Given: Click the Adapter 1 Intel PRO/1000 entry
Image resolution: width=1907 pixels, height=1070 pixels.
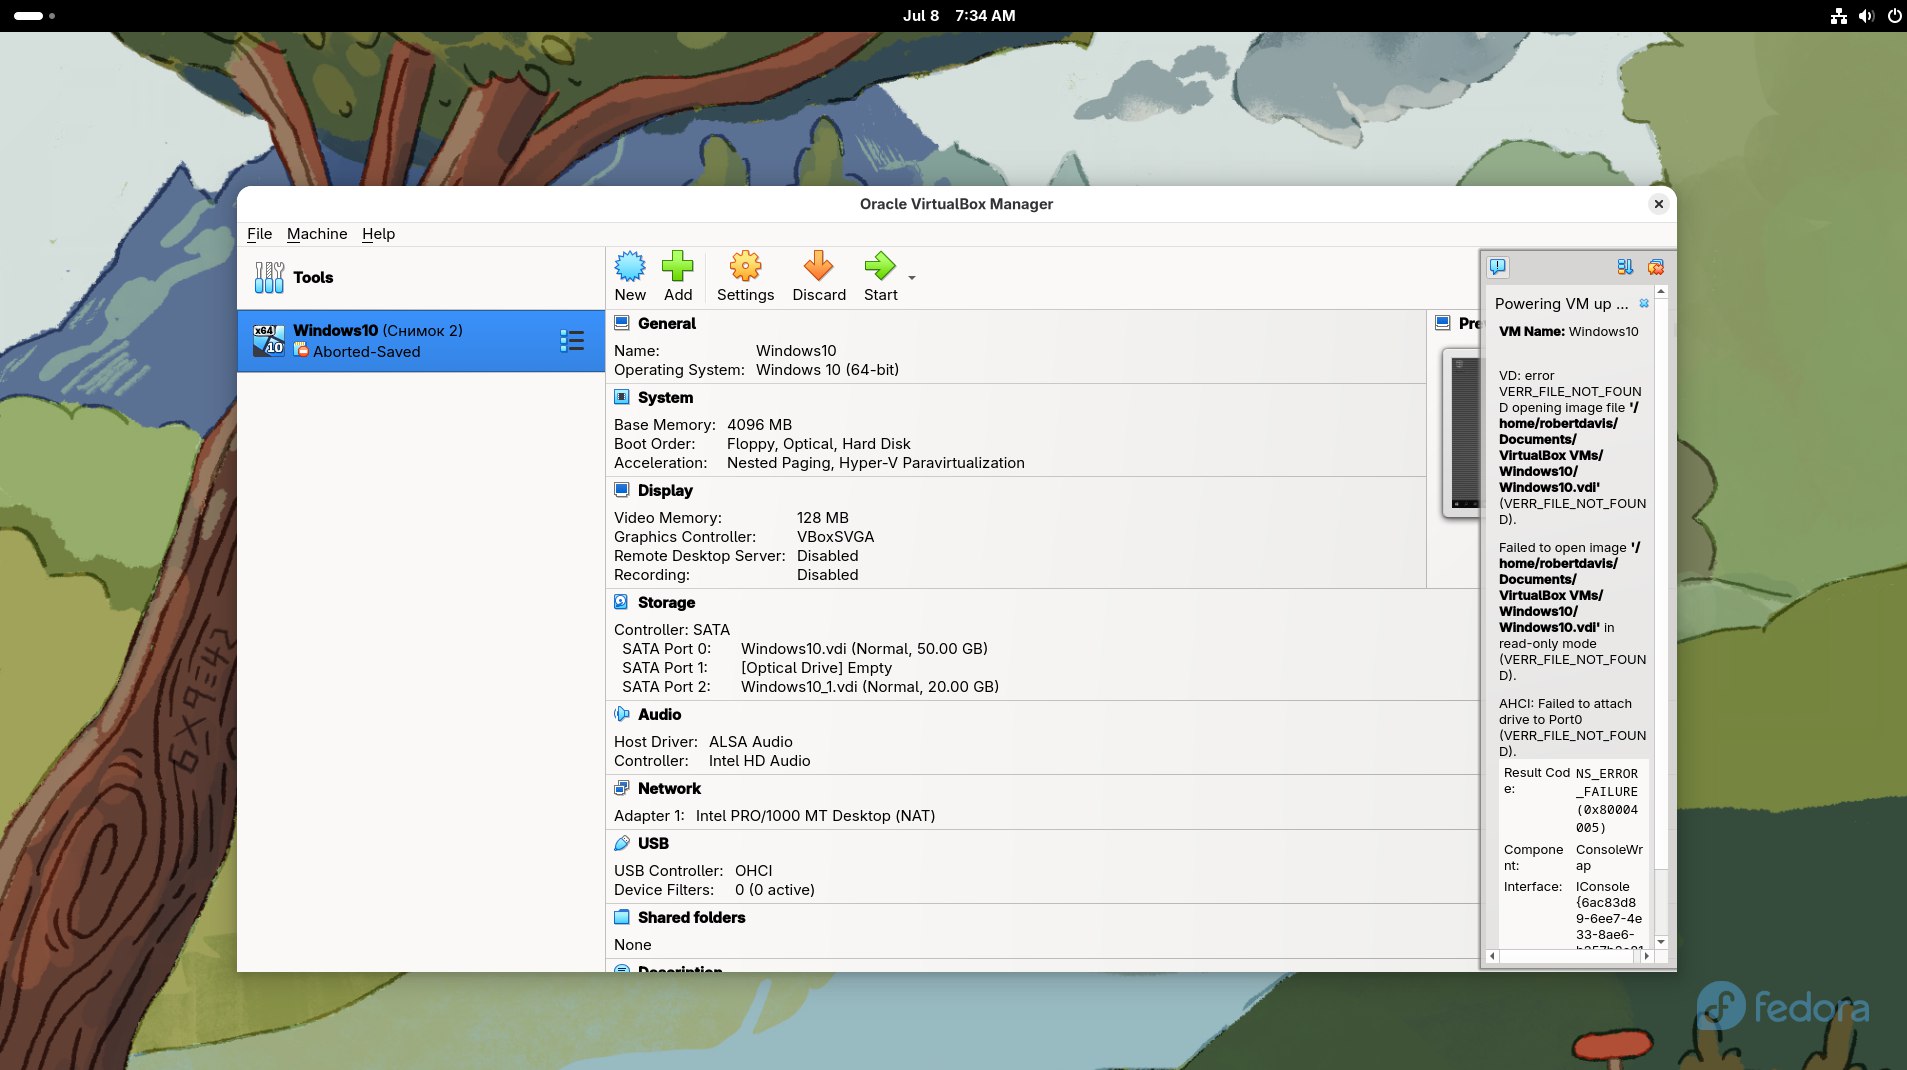Looking at the screenshot, I should point(815,816).
